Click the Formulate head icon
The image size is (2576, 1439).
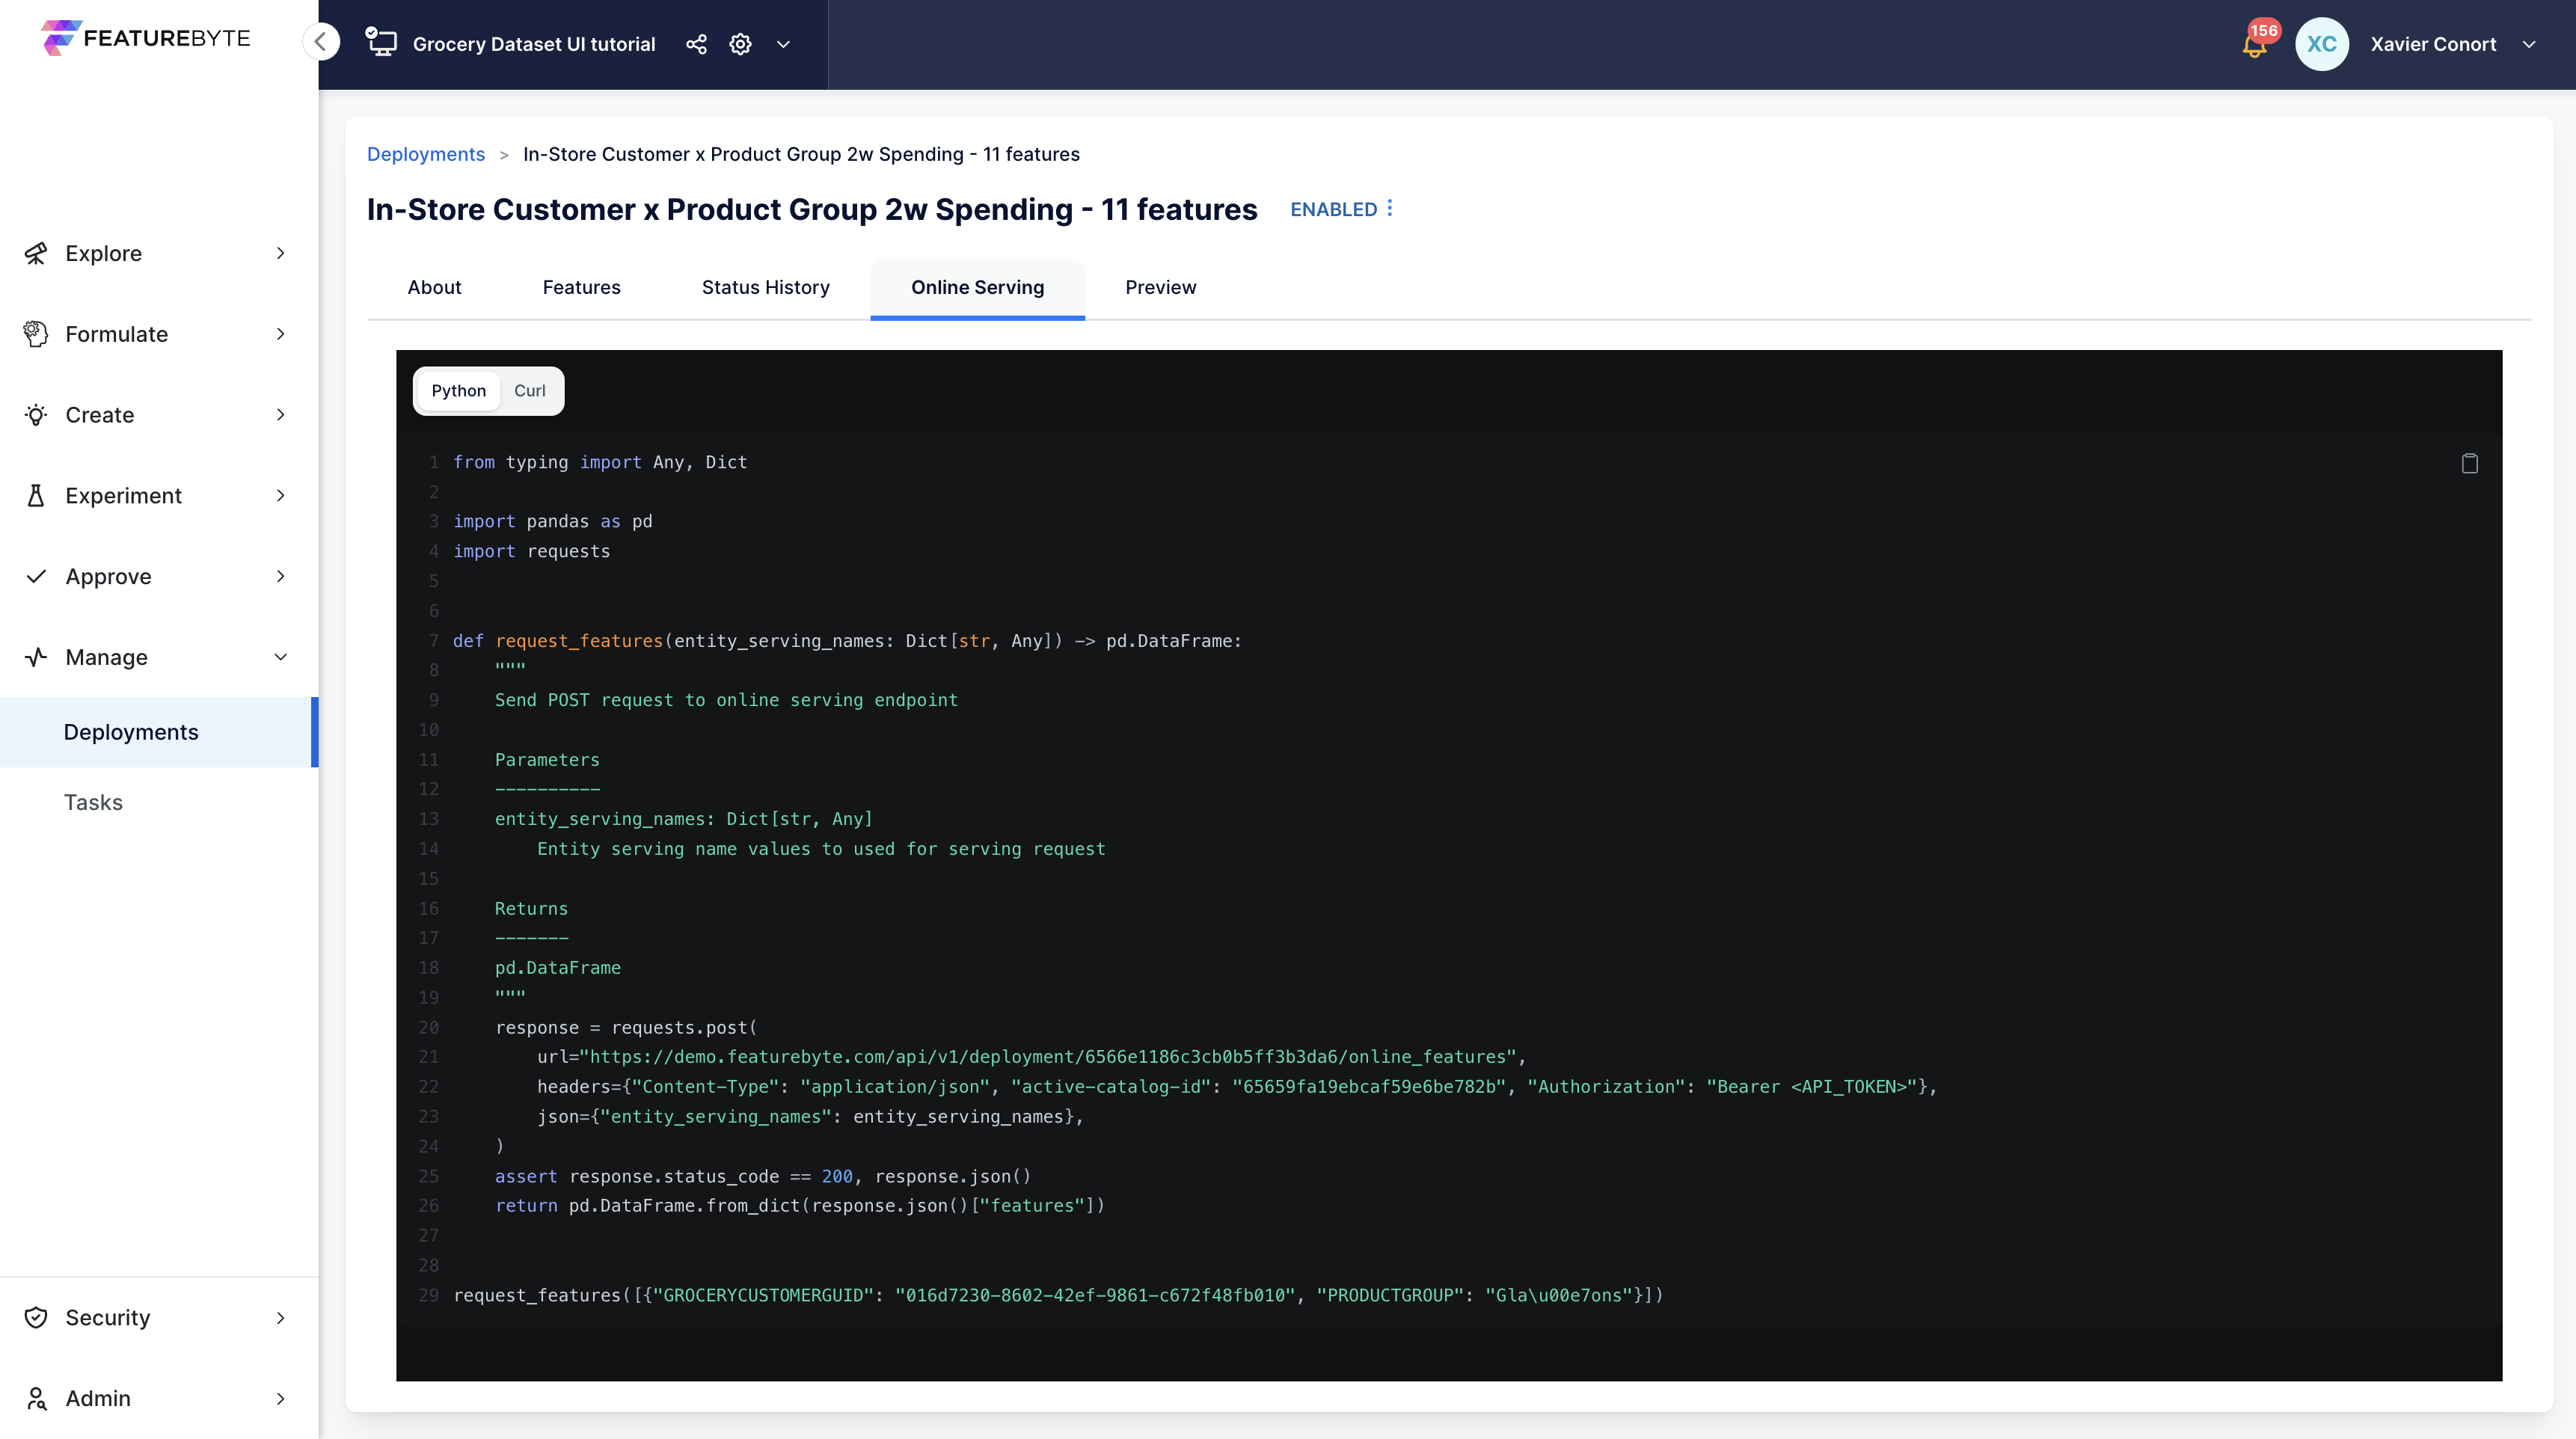click(36, 334)
